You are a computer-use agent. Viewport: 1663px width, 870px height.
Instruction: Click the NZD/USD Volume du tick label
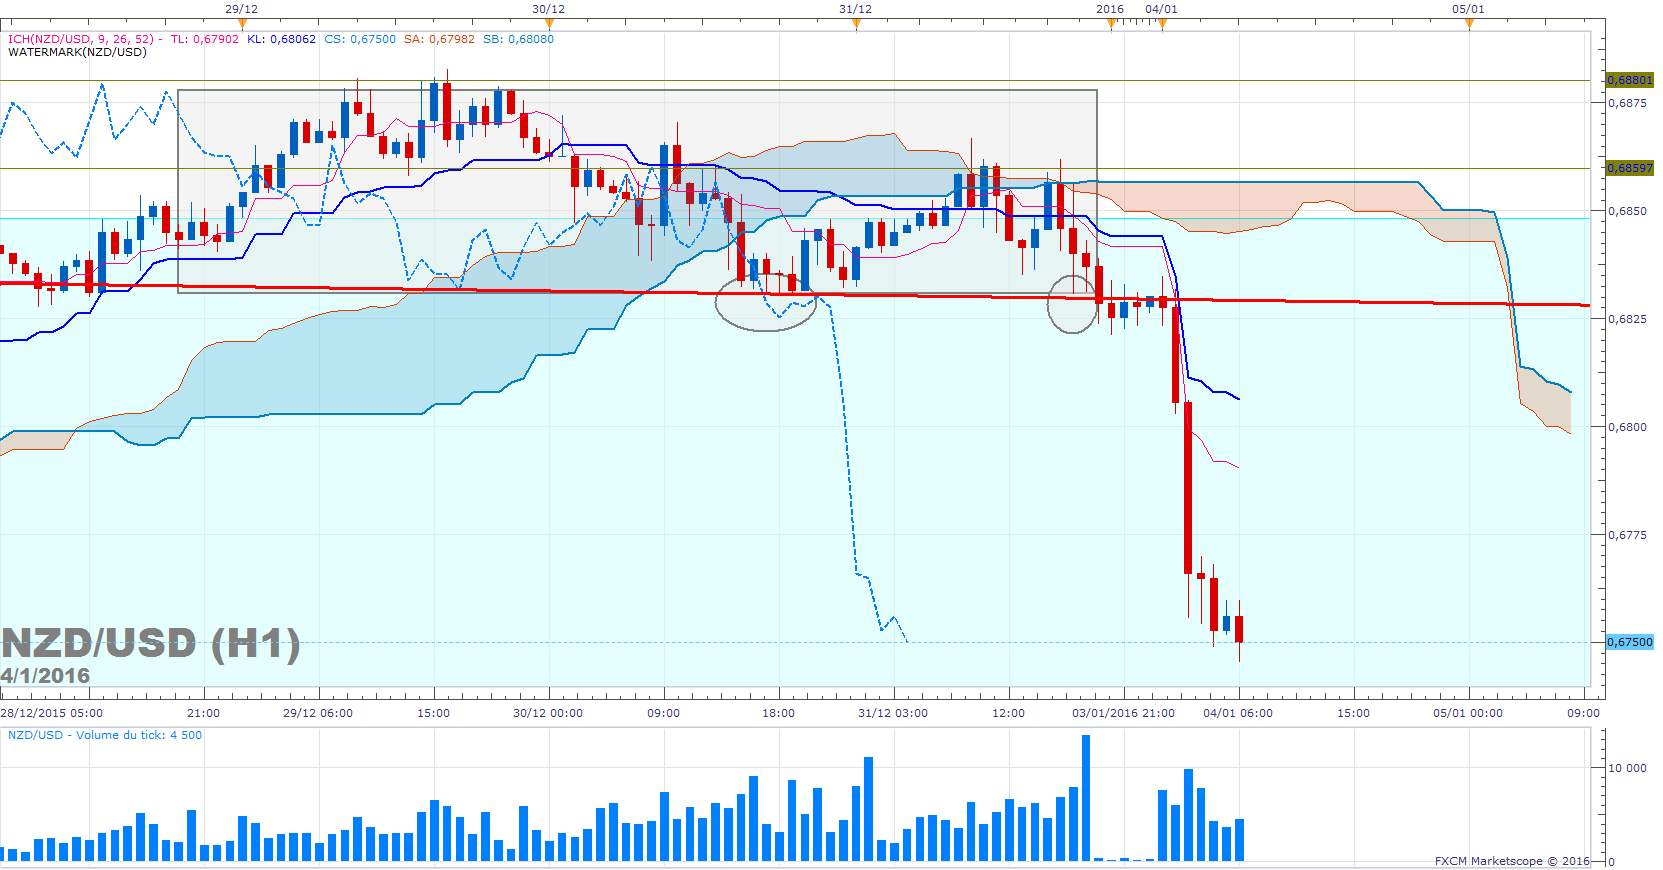(105, 735)
